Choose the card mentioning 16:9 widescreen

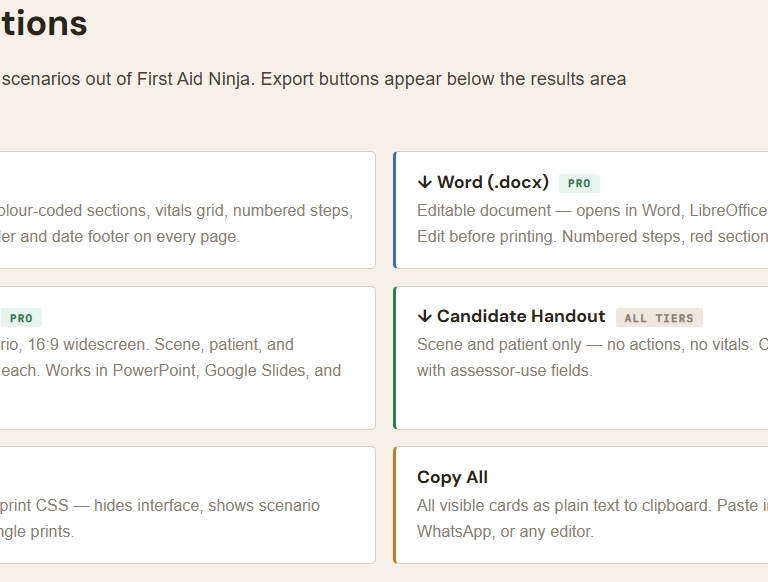click(x=180, y=357)
